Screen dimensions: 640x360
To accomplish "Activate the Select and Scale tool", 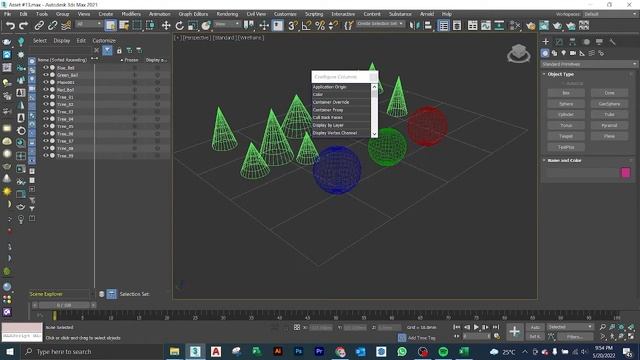I will 193,26.
